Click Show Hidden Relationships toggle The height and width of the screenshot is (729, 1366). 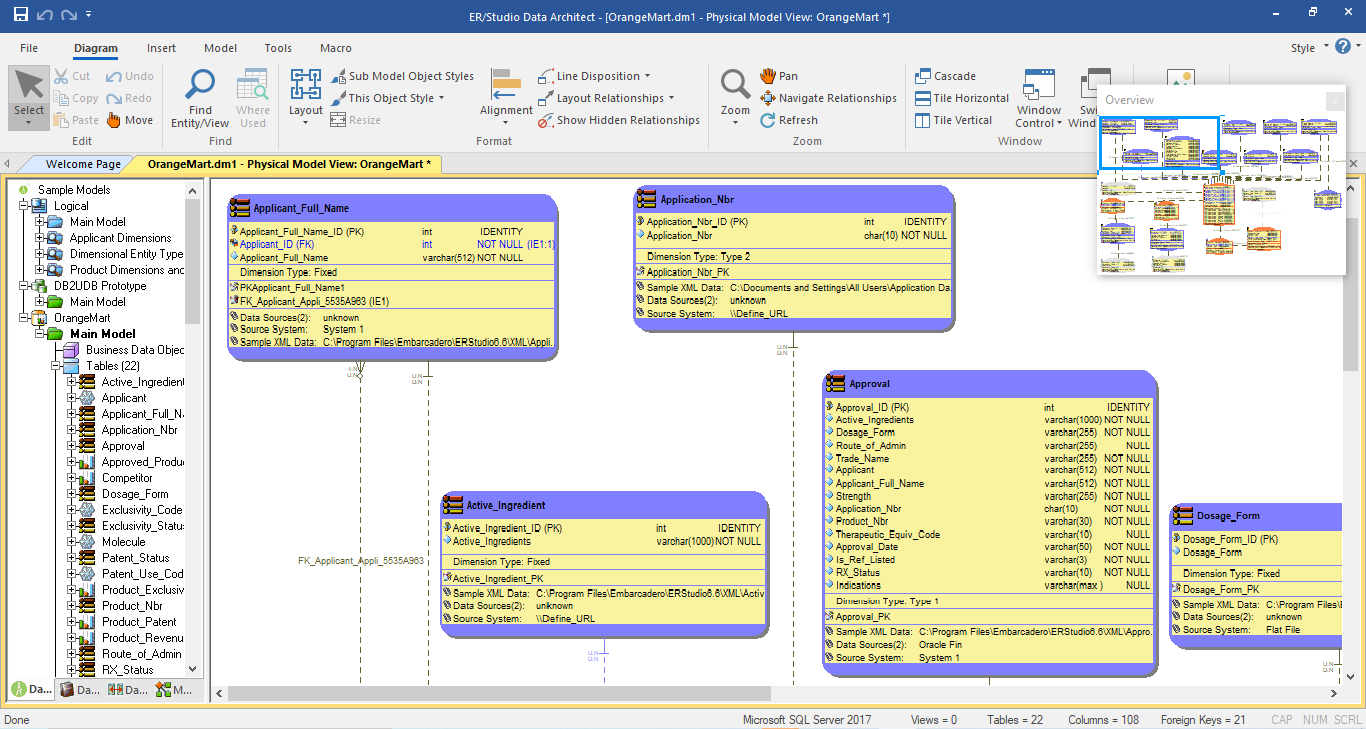click(x=619, y=120)
